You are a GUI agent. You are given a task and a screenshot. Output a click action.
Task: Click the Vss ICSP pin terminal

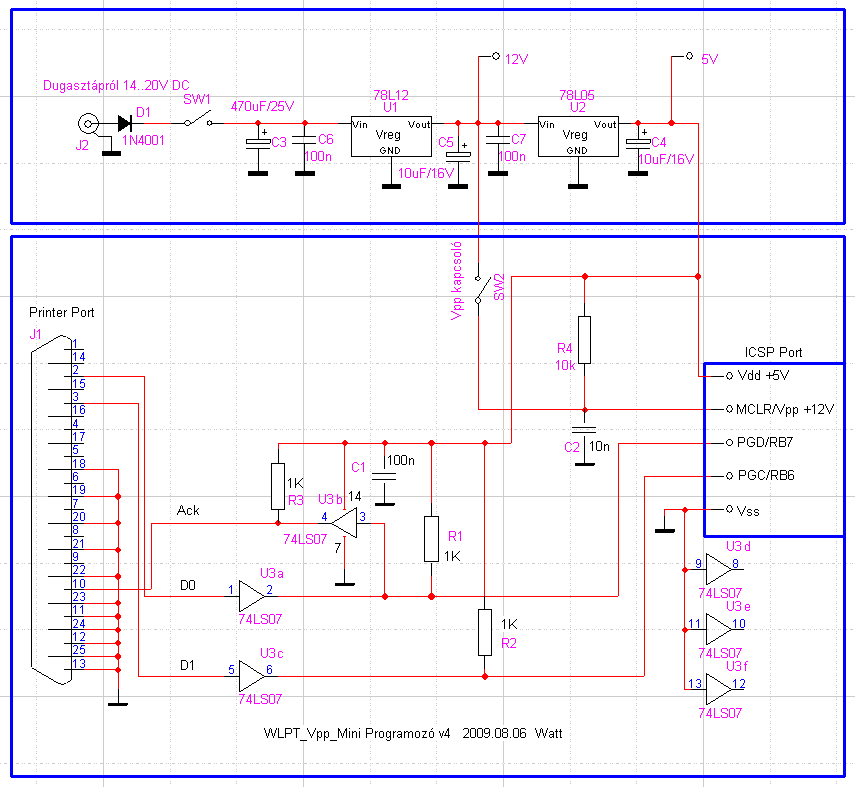[x=729, y=509]
